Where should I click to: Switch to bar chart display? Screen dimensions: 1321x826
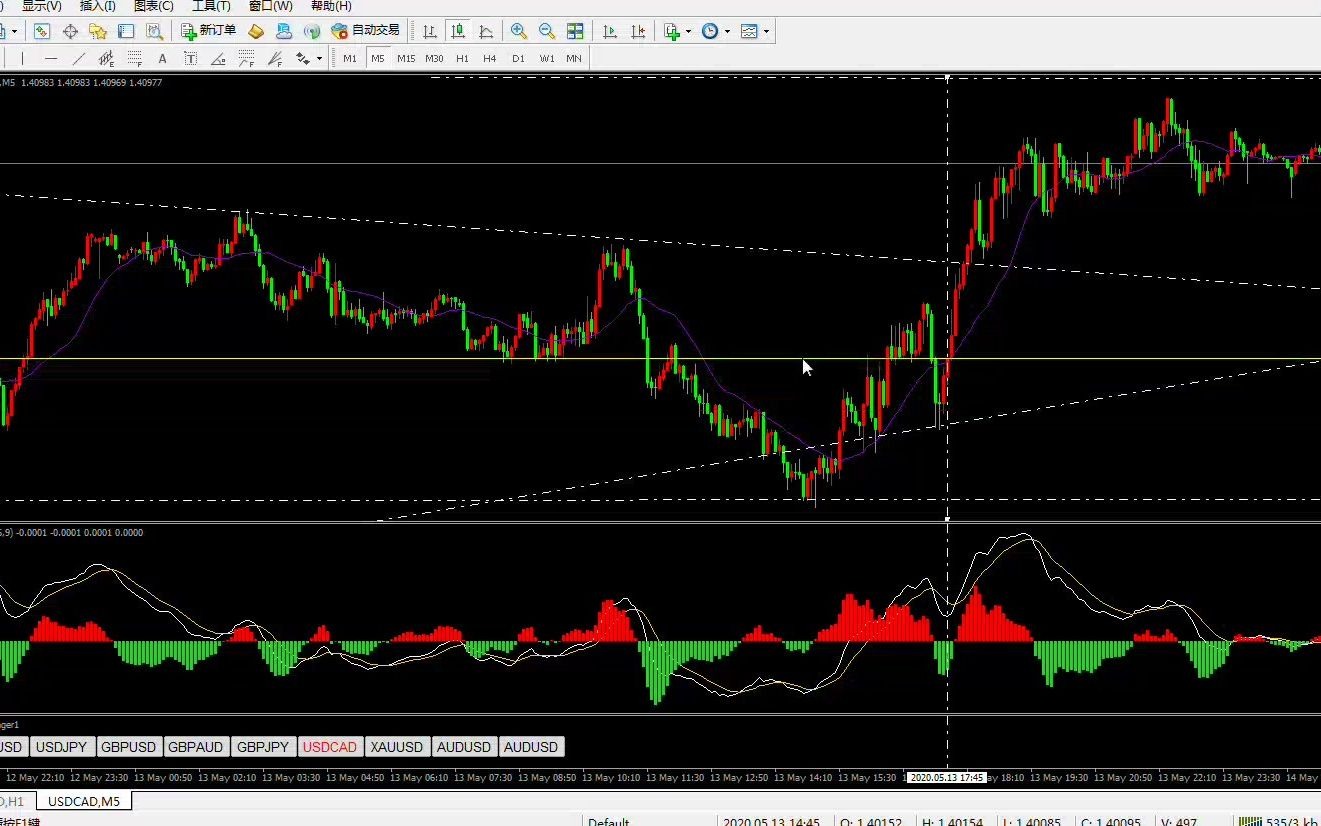point(430,31)
